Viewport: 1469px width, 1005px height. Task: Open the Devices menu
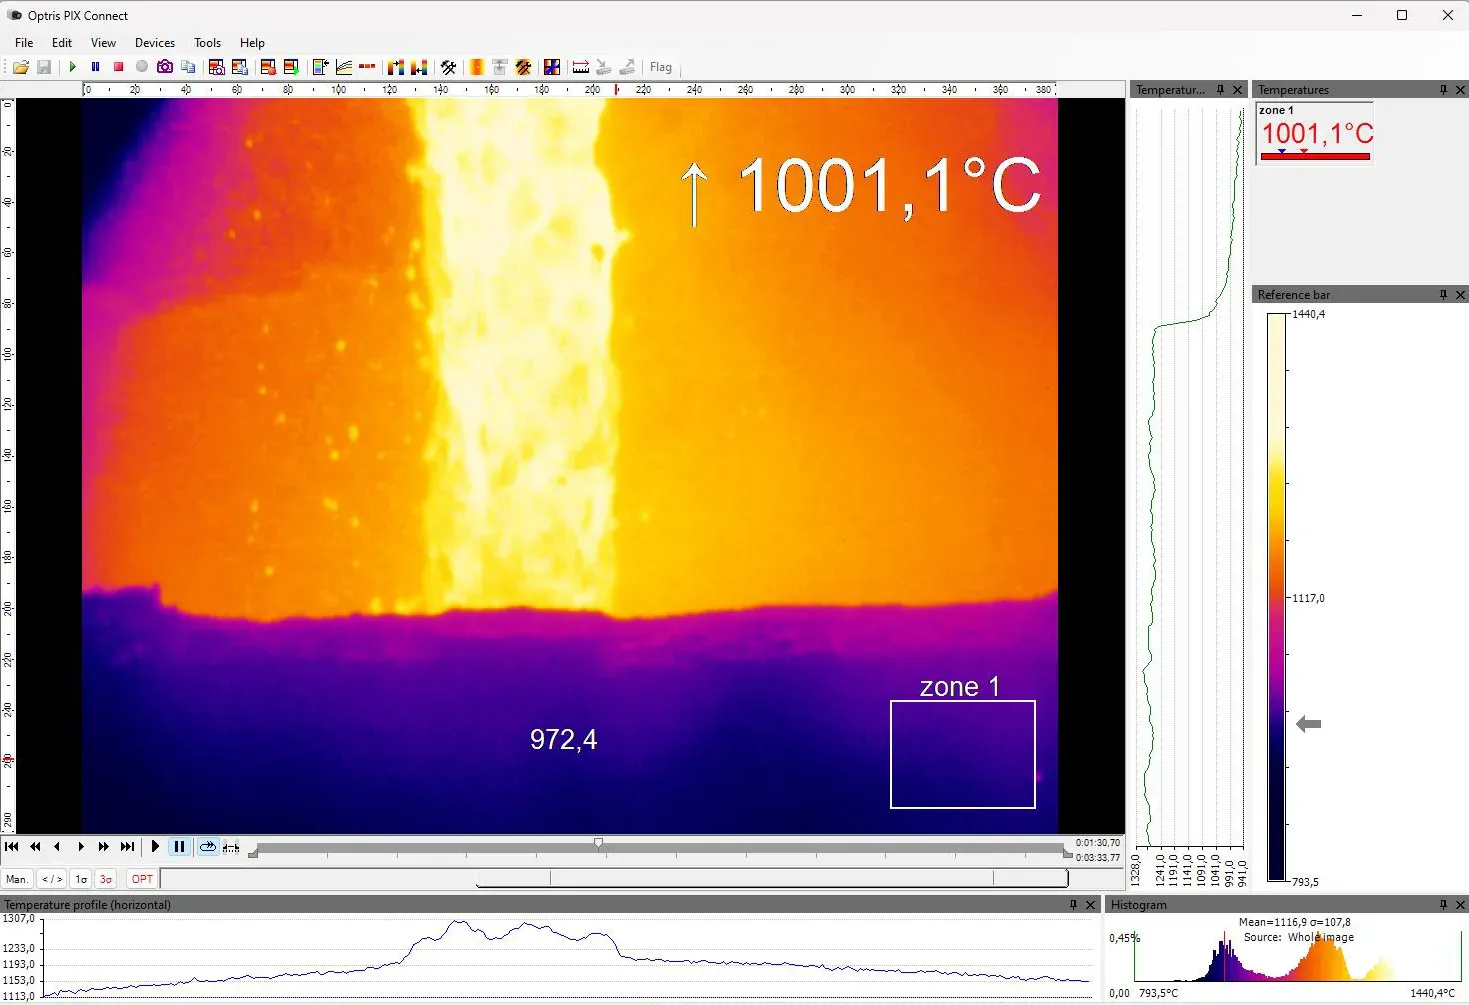[x=154, y=43]
